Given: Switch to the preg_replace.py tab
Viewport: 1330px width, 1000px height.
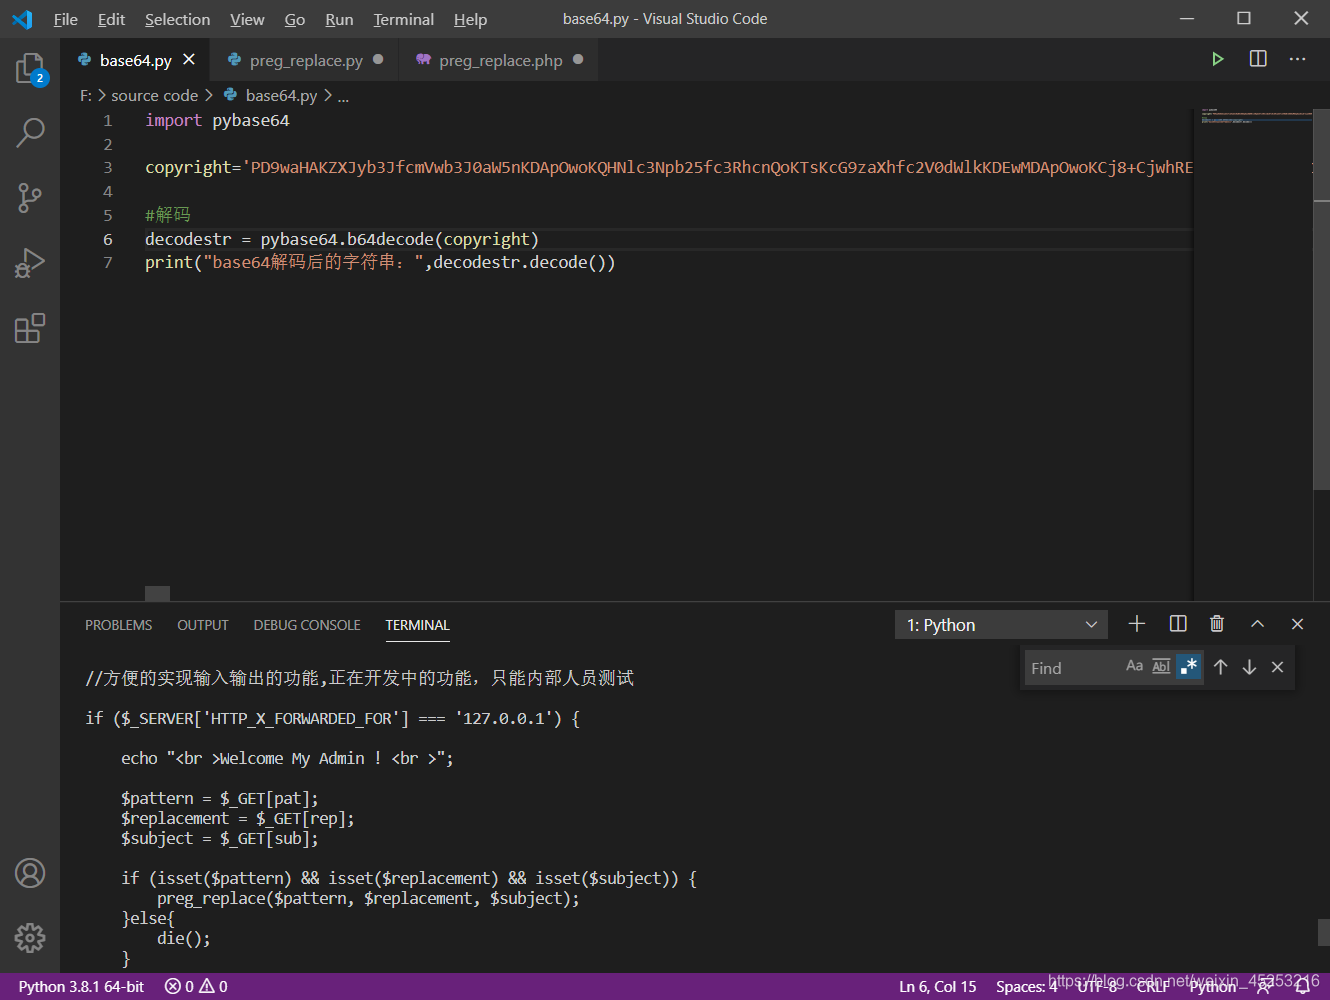Looking at the screenshot, I should click(x=306, y=60).
